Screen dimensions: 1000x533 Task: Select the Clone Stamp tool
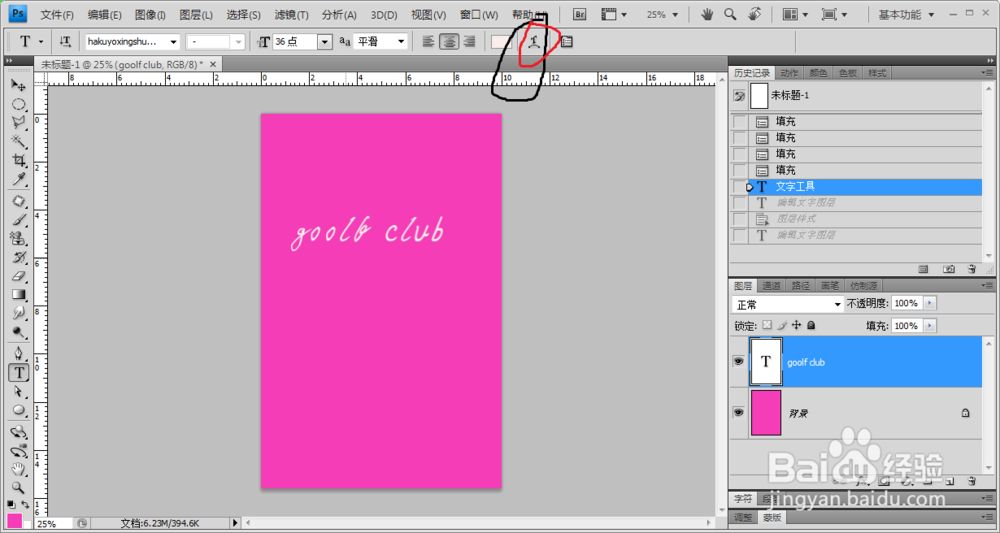[x=18, y=239]
